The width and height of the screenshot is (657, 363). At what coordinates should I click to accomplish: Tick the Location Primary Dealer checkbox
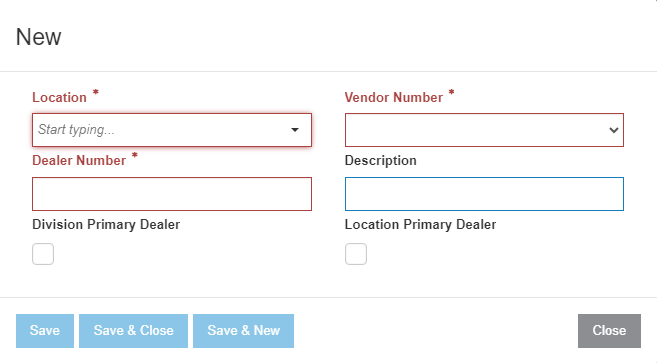pyautogui.click(x=356, y=254)
